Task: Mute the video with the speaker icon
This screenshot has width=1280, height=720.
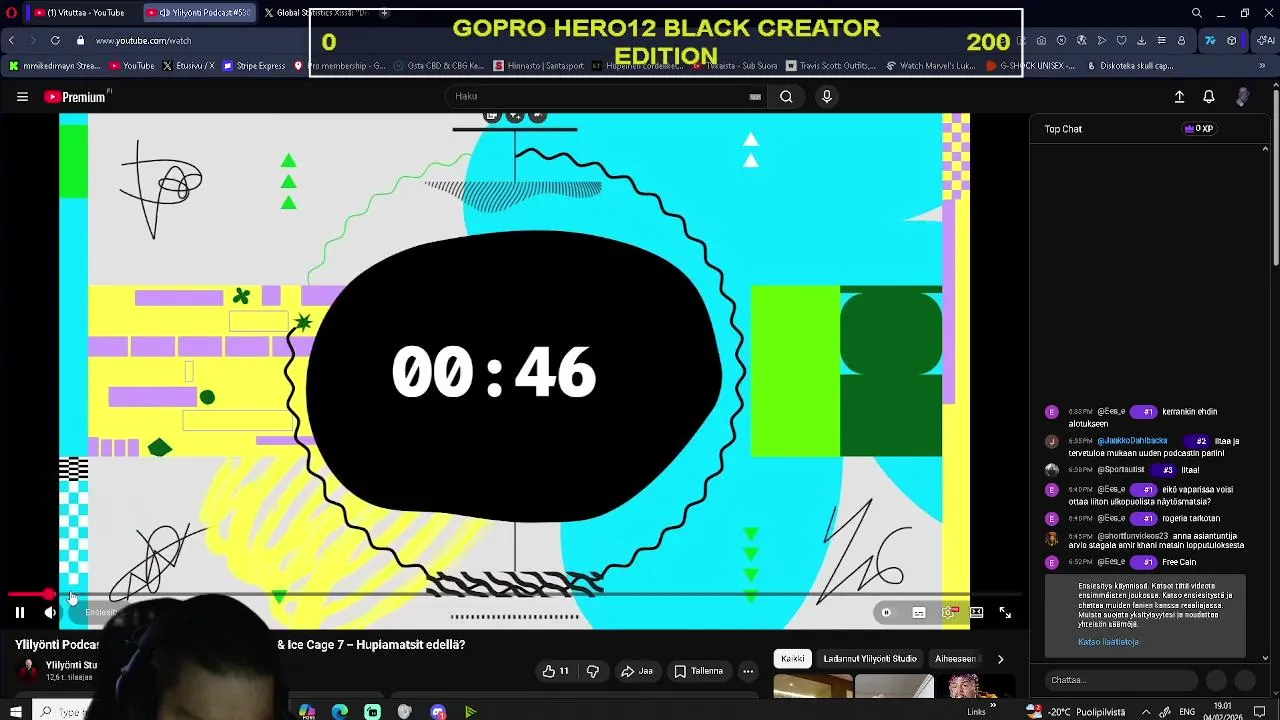Action: tap(50, 613)
